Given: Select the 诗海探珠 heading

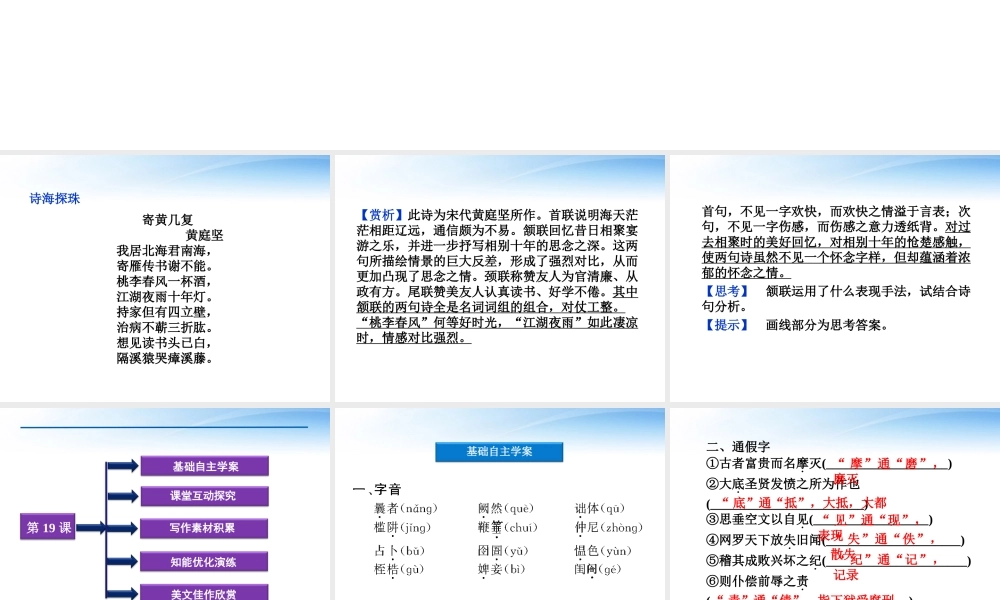Looking at the screenshot, I should click(x=55, y=199).
